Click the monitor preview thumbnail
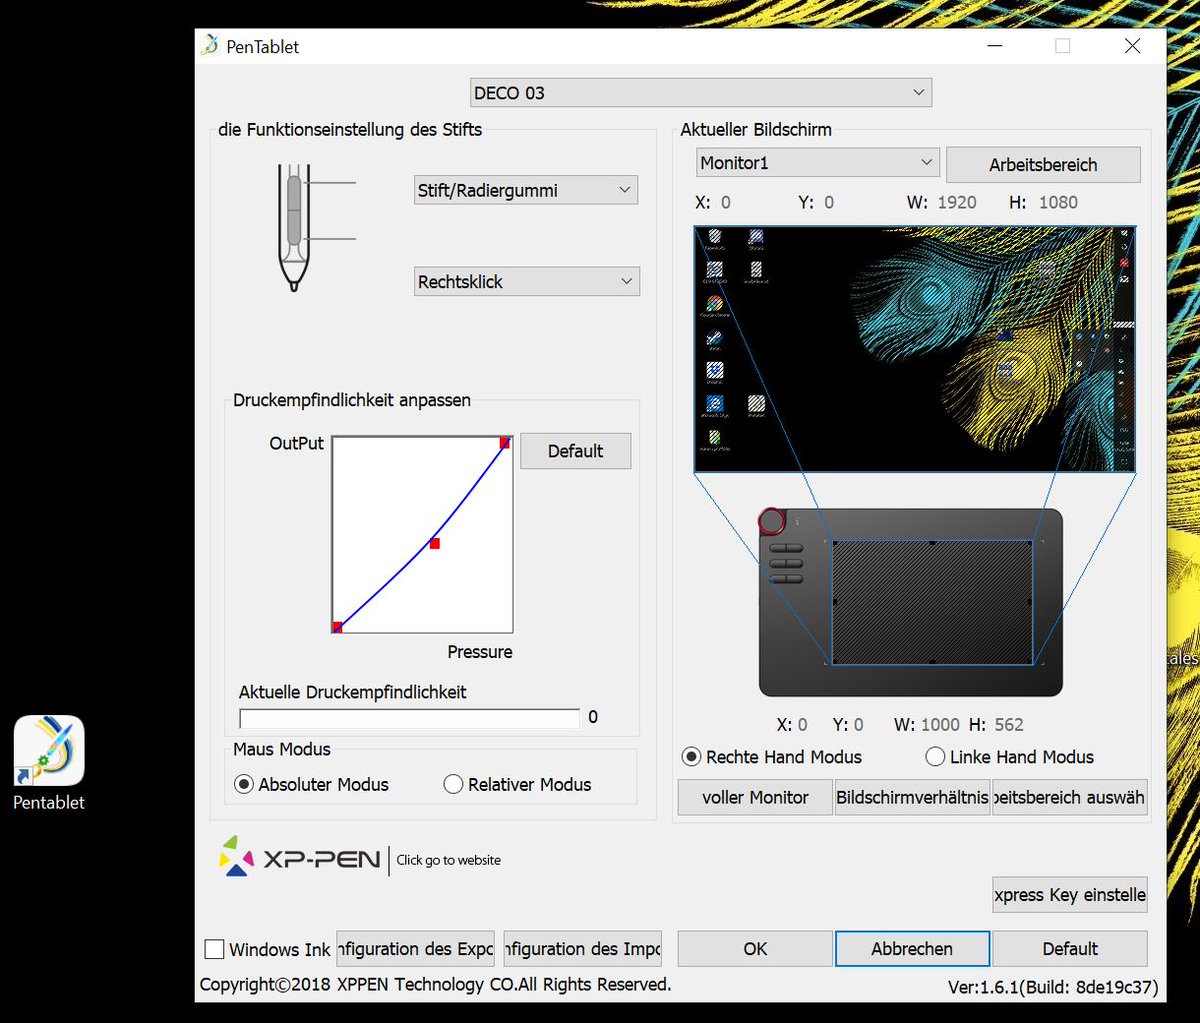 pyautogui.click(x=914, y=348)
